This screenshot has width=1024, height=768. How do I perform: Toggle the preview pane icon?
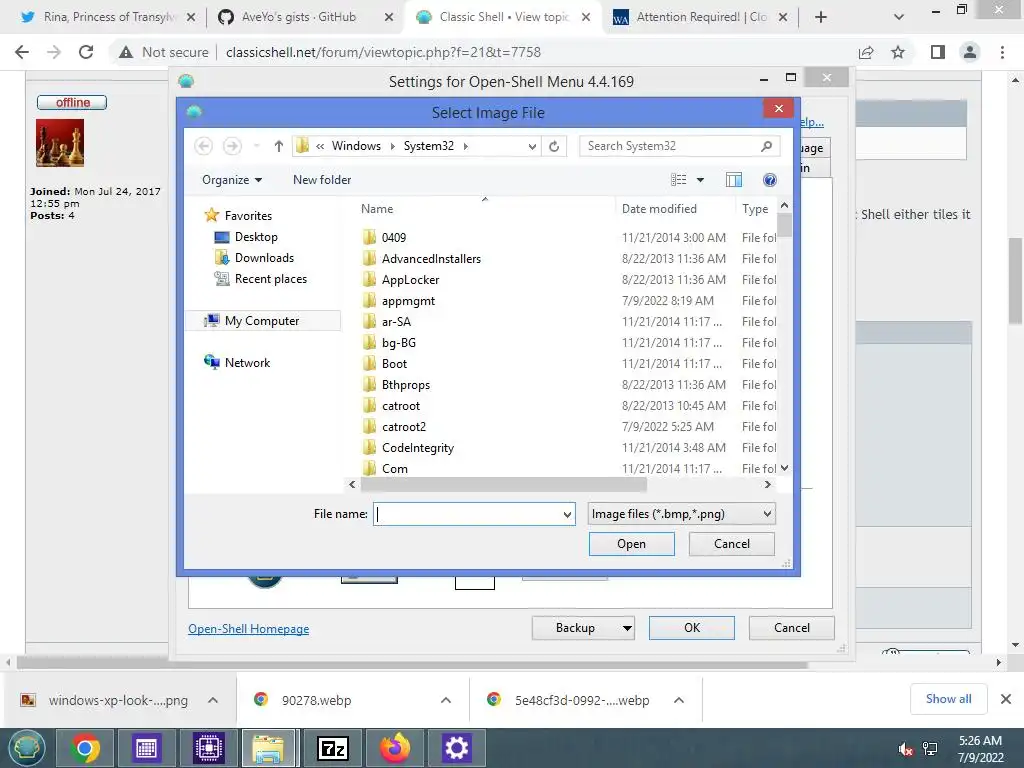coord(734,180)
